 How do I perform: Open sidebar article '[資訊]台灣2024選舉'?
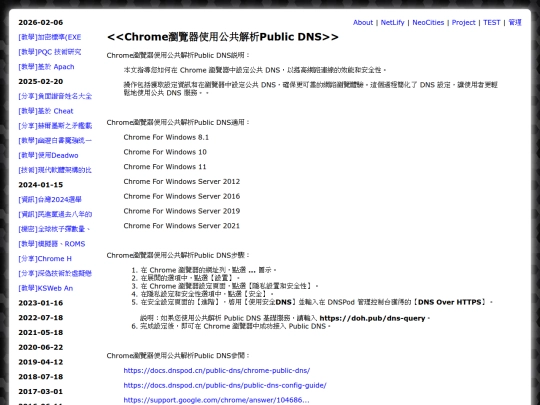[x=50, y=199]
